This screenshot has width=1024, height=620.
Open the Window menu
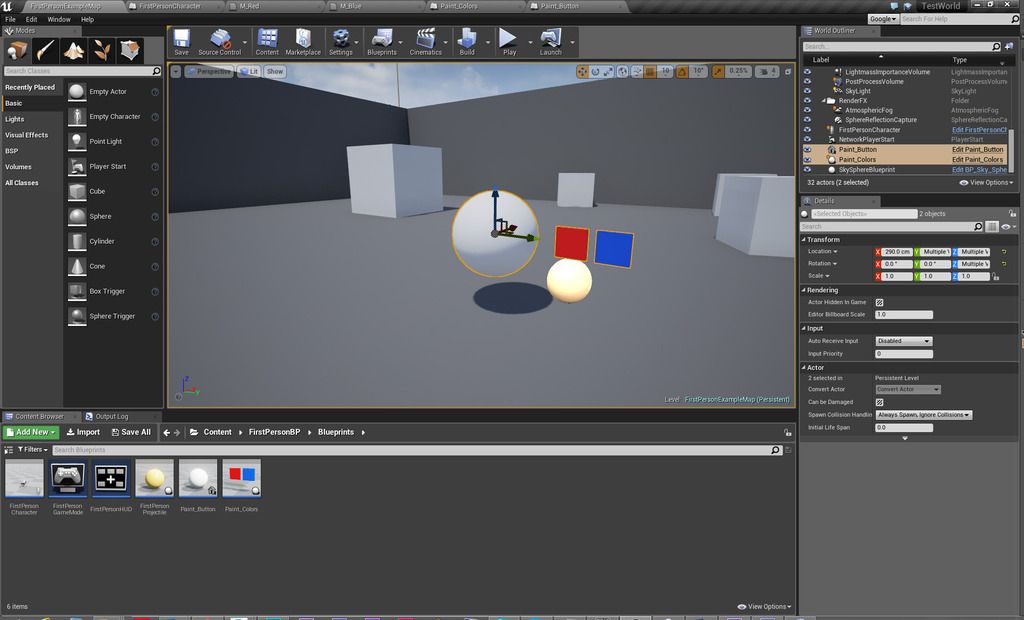[59, 20]
